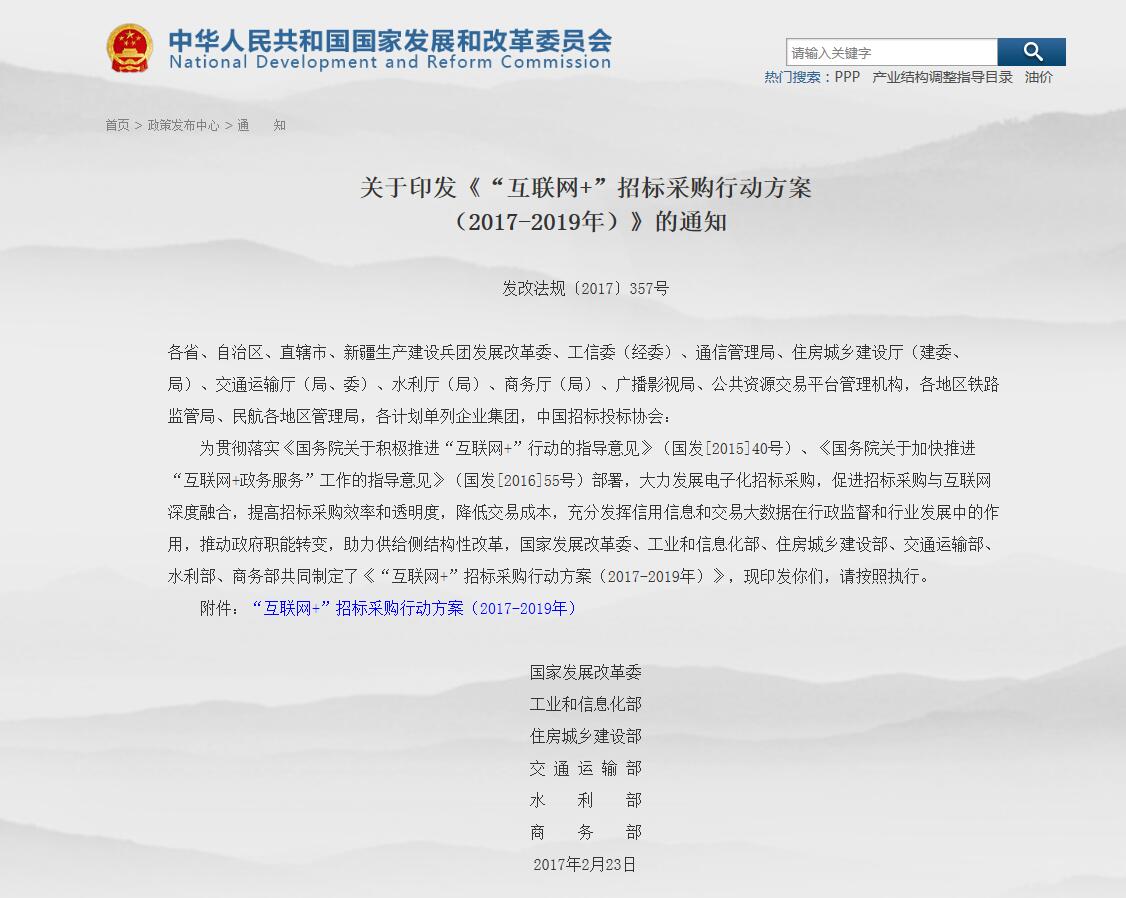Open the “互联网+”招标采购行动方案 attachment link
The width and height of the screenshot is (1126, 898).
[415, 608]
